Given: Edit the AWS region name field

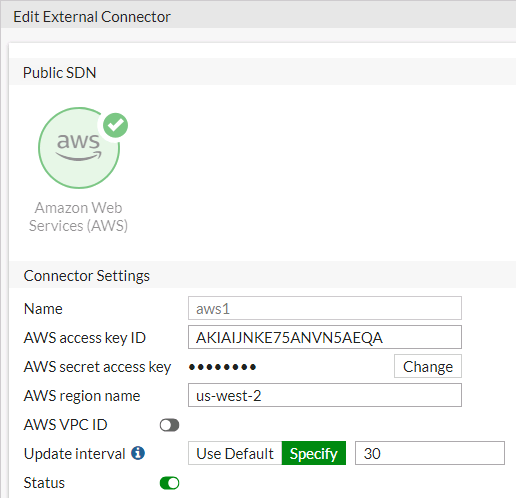Looking at the screenshot, I should [x=325, y=395].
